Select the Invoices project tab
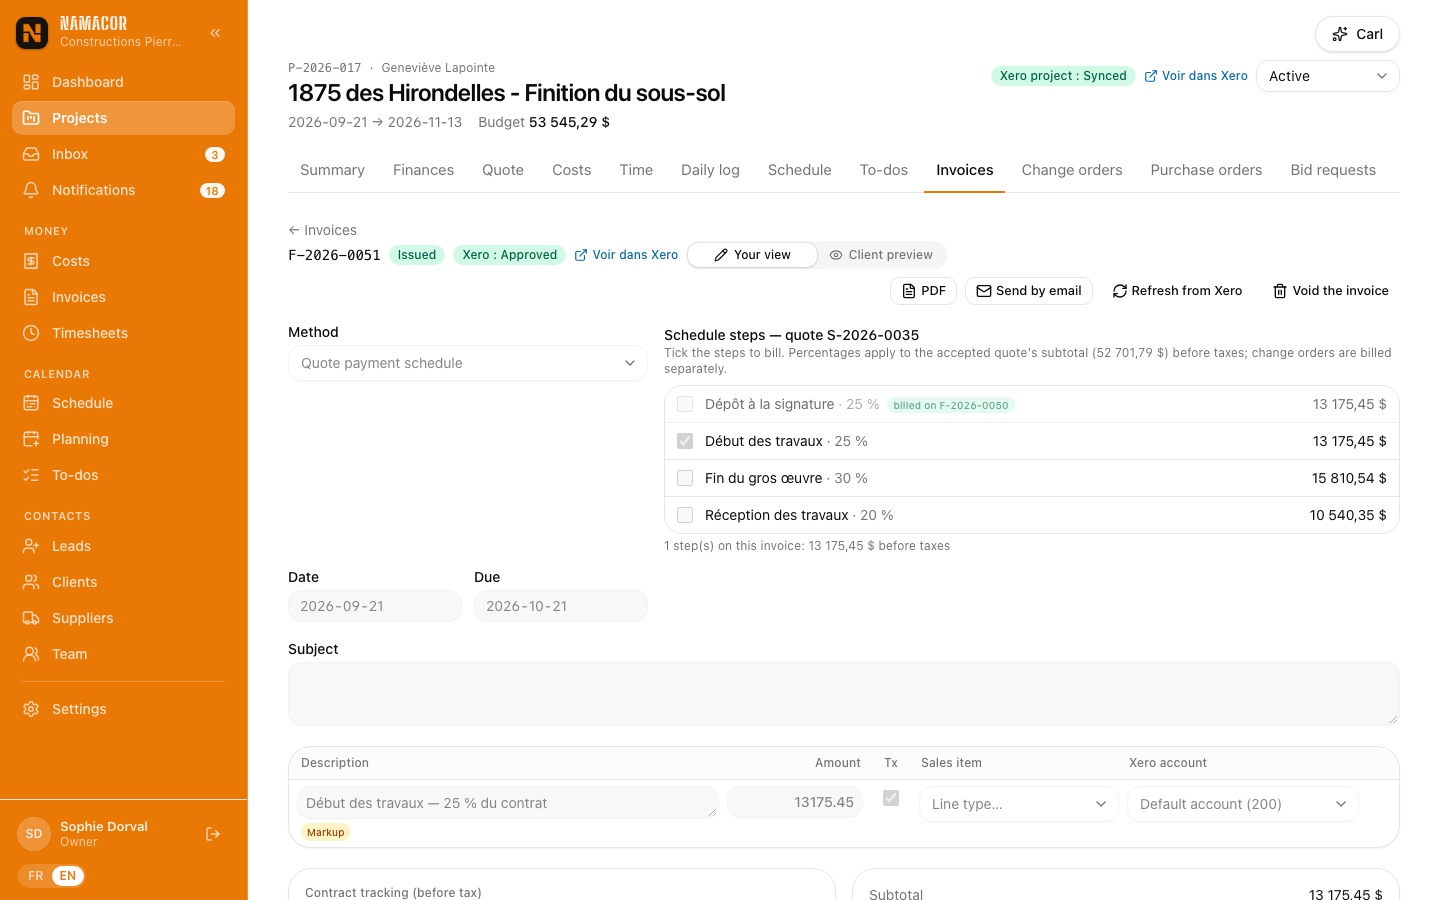The width and height of the screenshot is (1440, 900). [965, 170]
